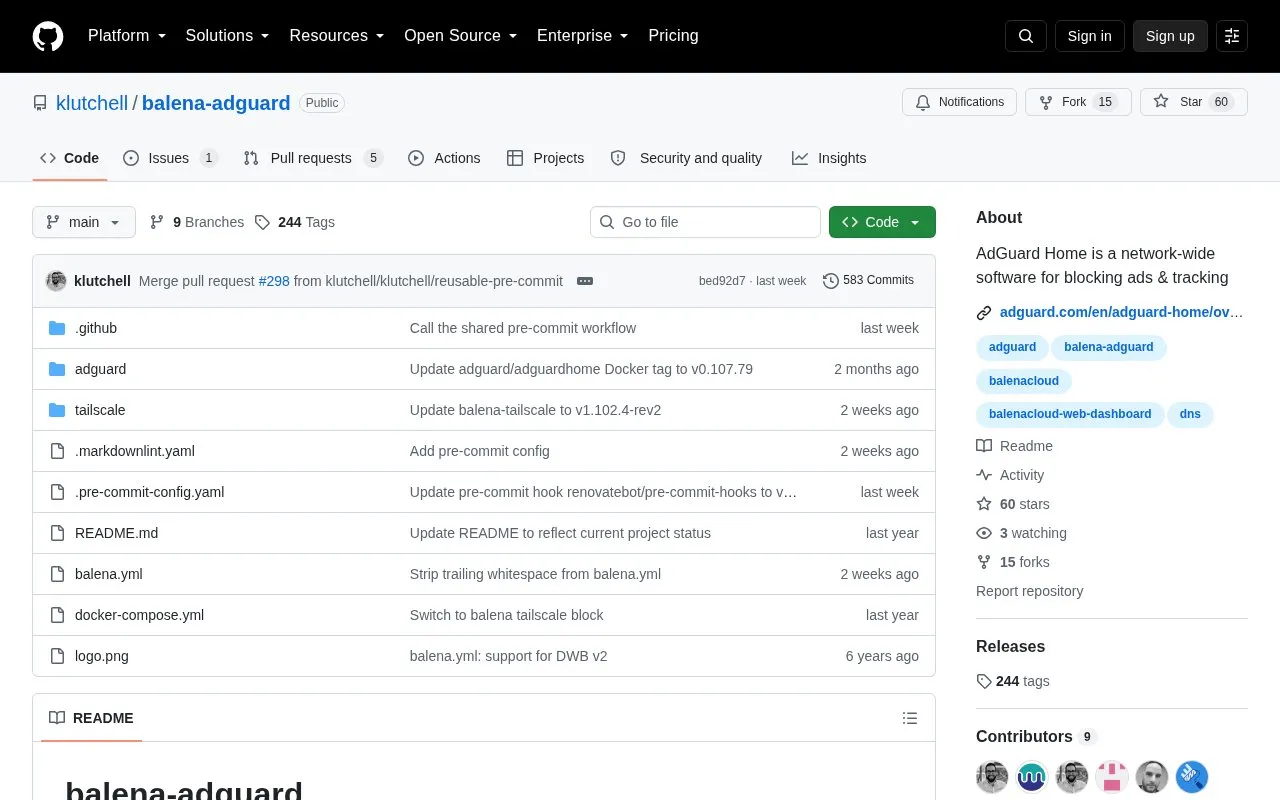Click the dns topic tag

point(1190,414)
